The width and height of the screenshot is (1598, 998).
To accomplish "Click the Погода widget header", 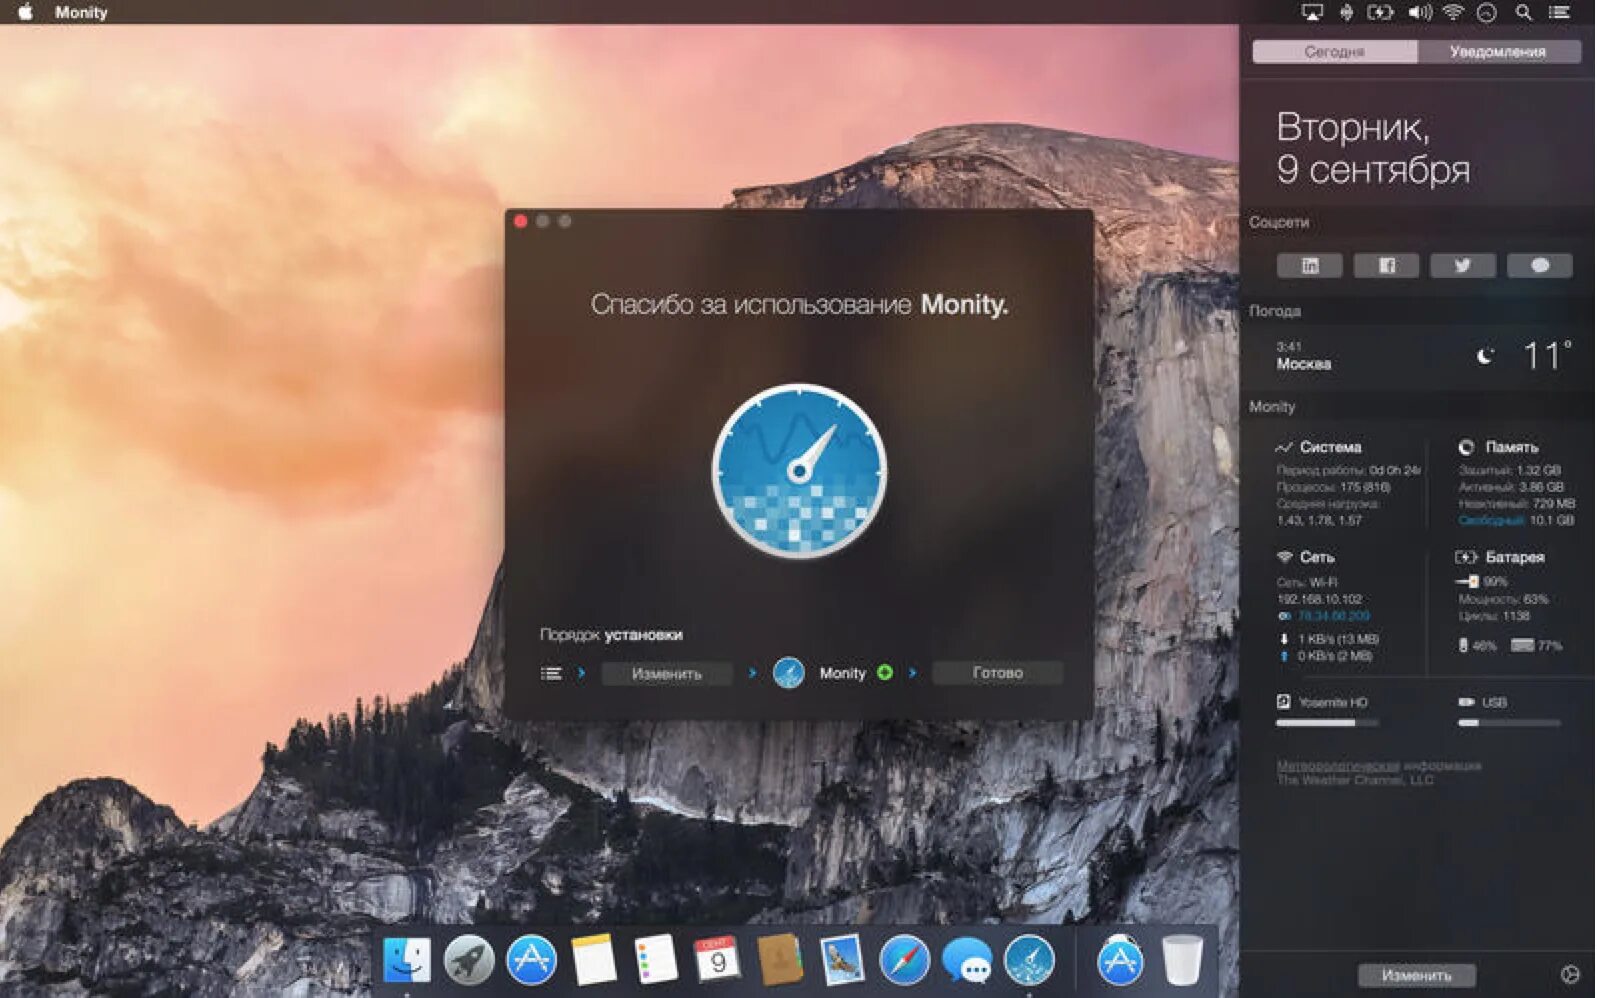I will [x=1274, y=311].
